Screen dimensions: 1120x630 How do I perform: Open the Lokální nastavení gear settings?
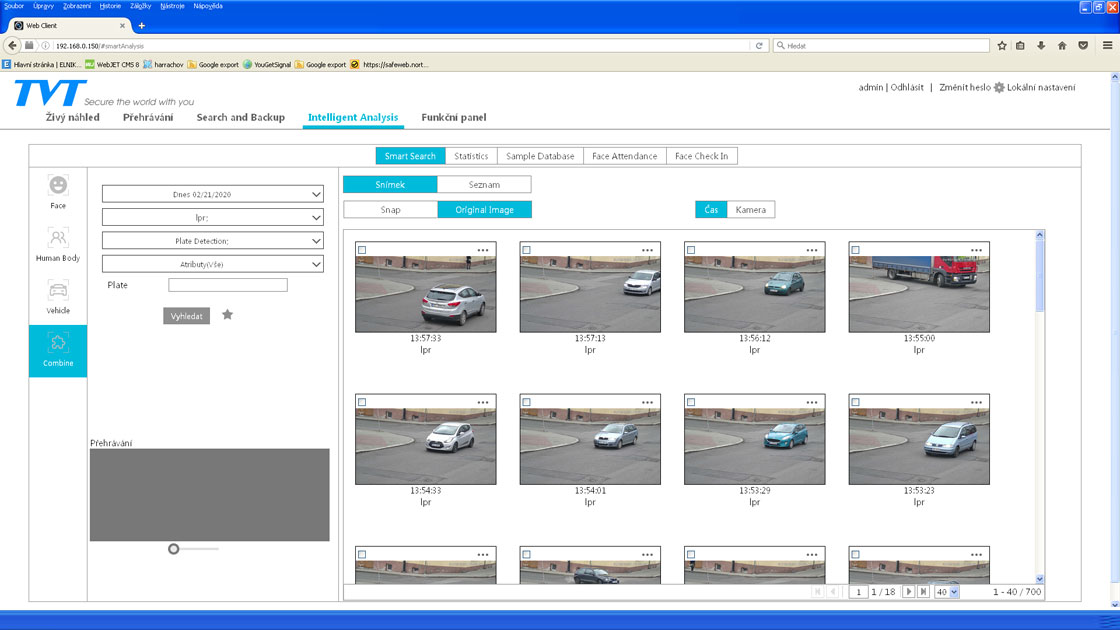pos(998,88)
